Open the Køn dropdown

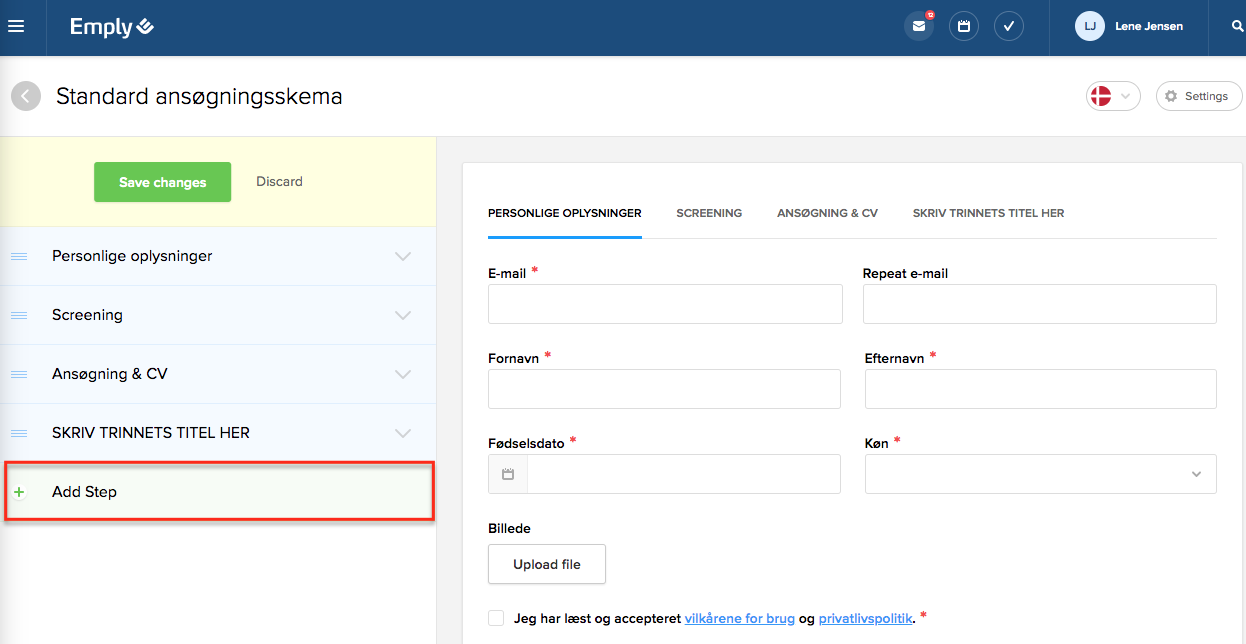click(1040, 474)
